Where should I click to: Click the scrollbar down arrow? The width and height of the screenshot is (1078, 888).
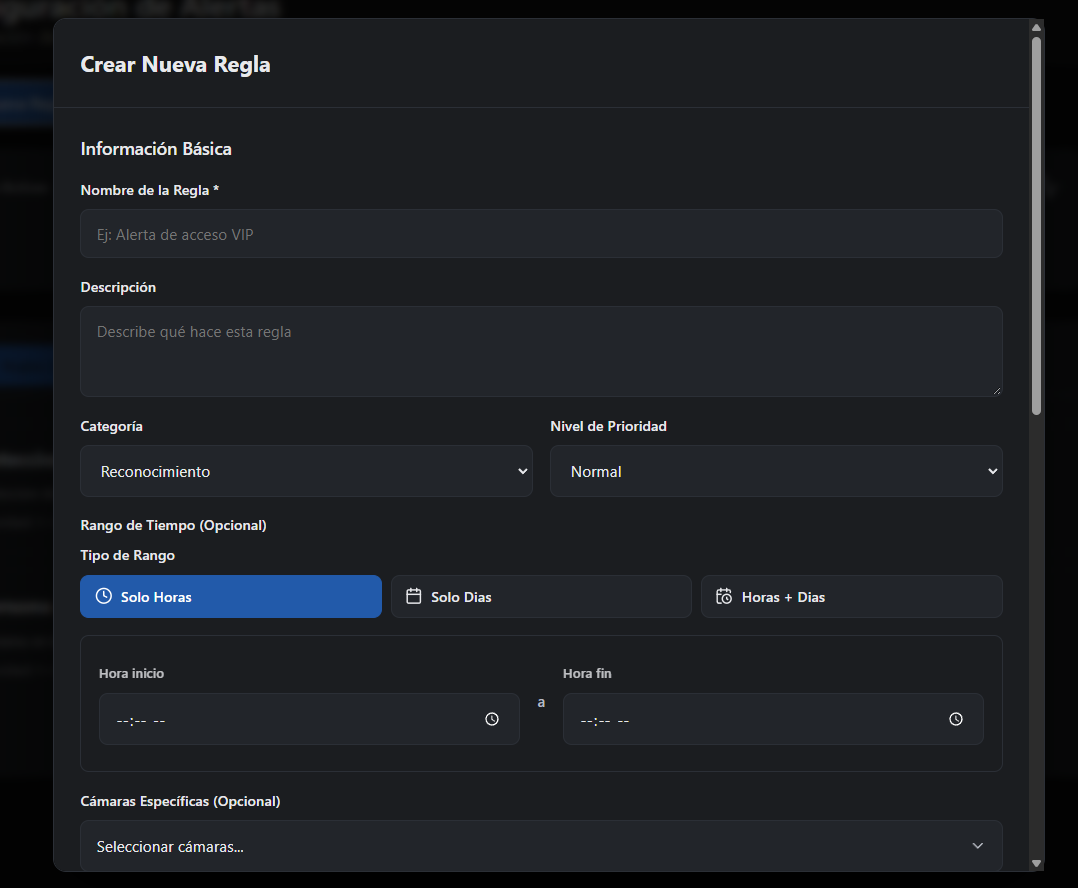[1037, 864]
